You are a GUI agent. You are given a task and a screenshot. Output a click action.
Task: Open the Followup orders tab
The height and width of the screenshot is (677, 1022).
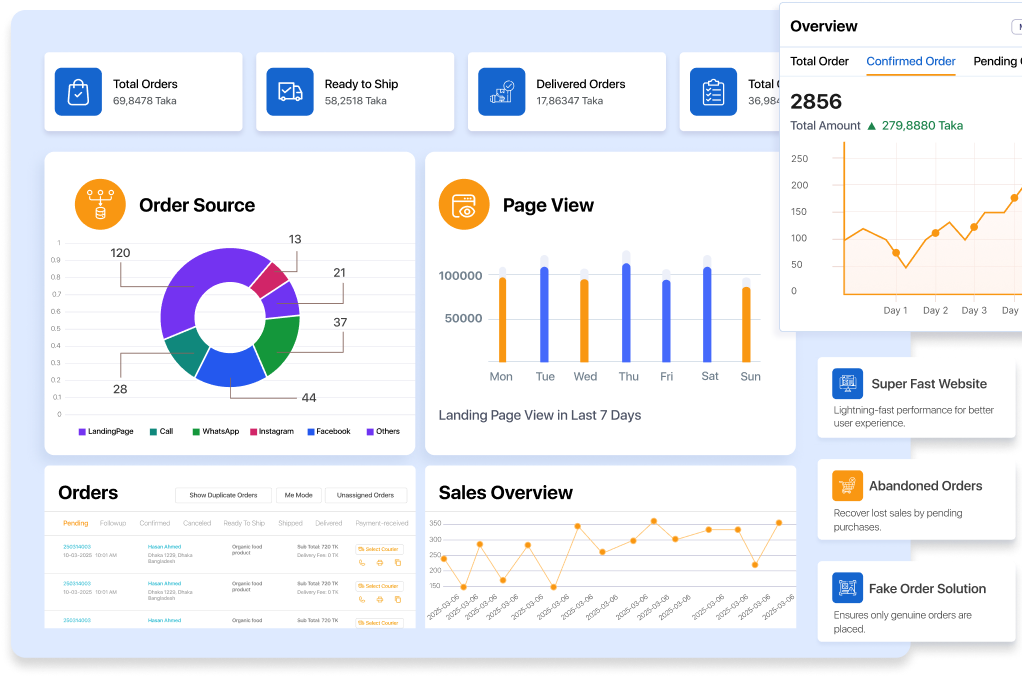coord(112,523)
